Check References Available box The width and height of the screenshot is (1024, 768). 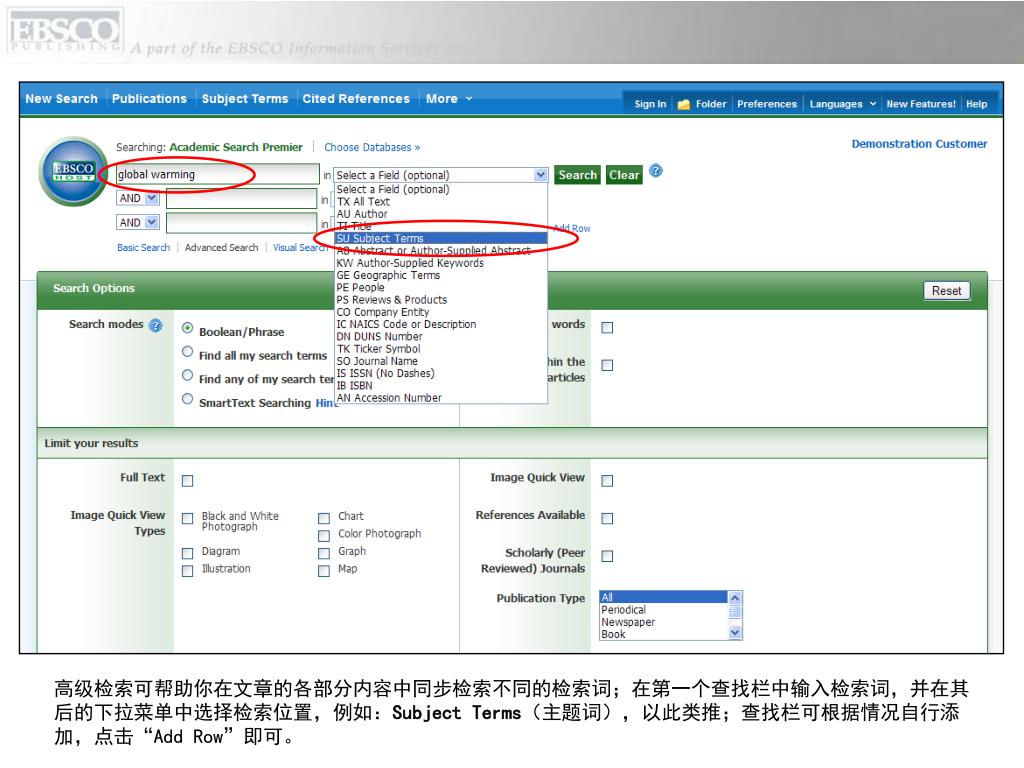pos(607,519)
